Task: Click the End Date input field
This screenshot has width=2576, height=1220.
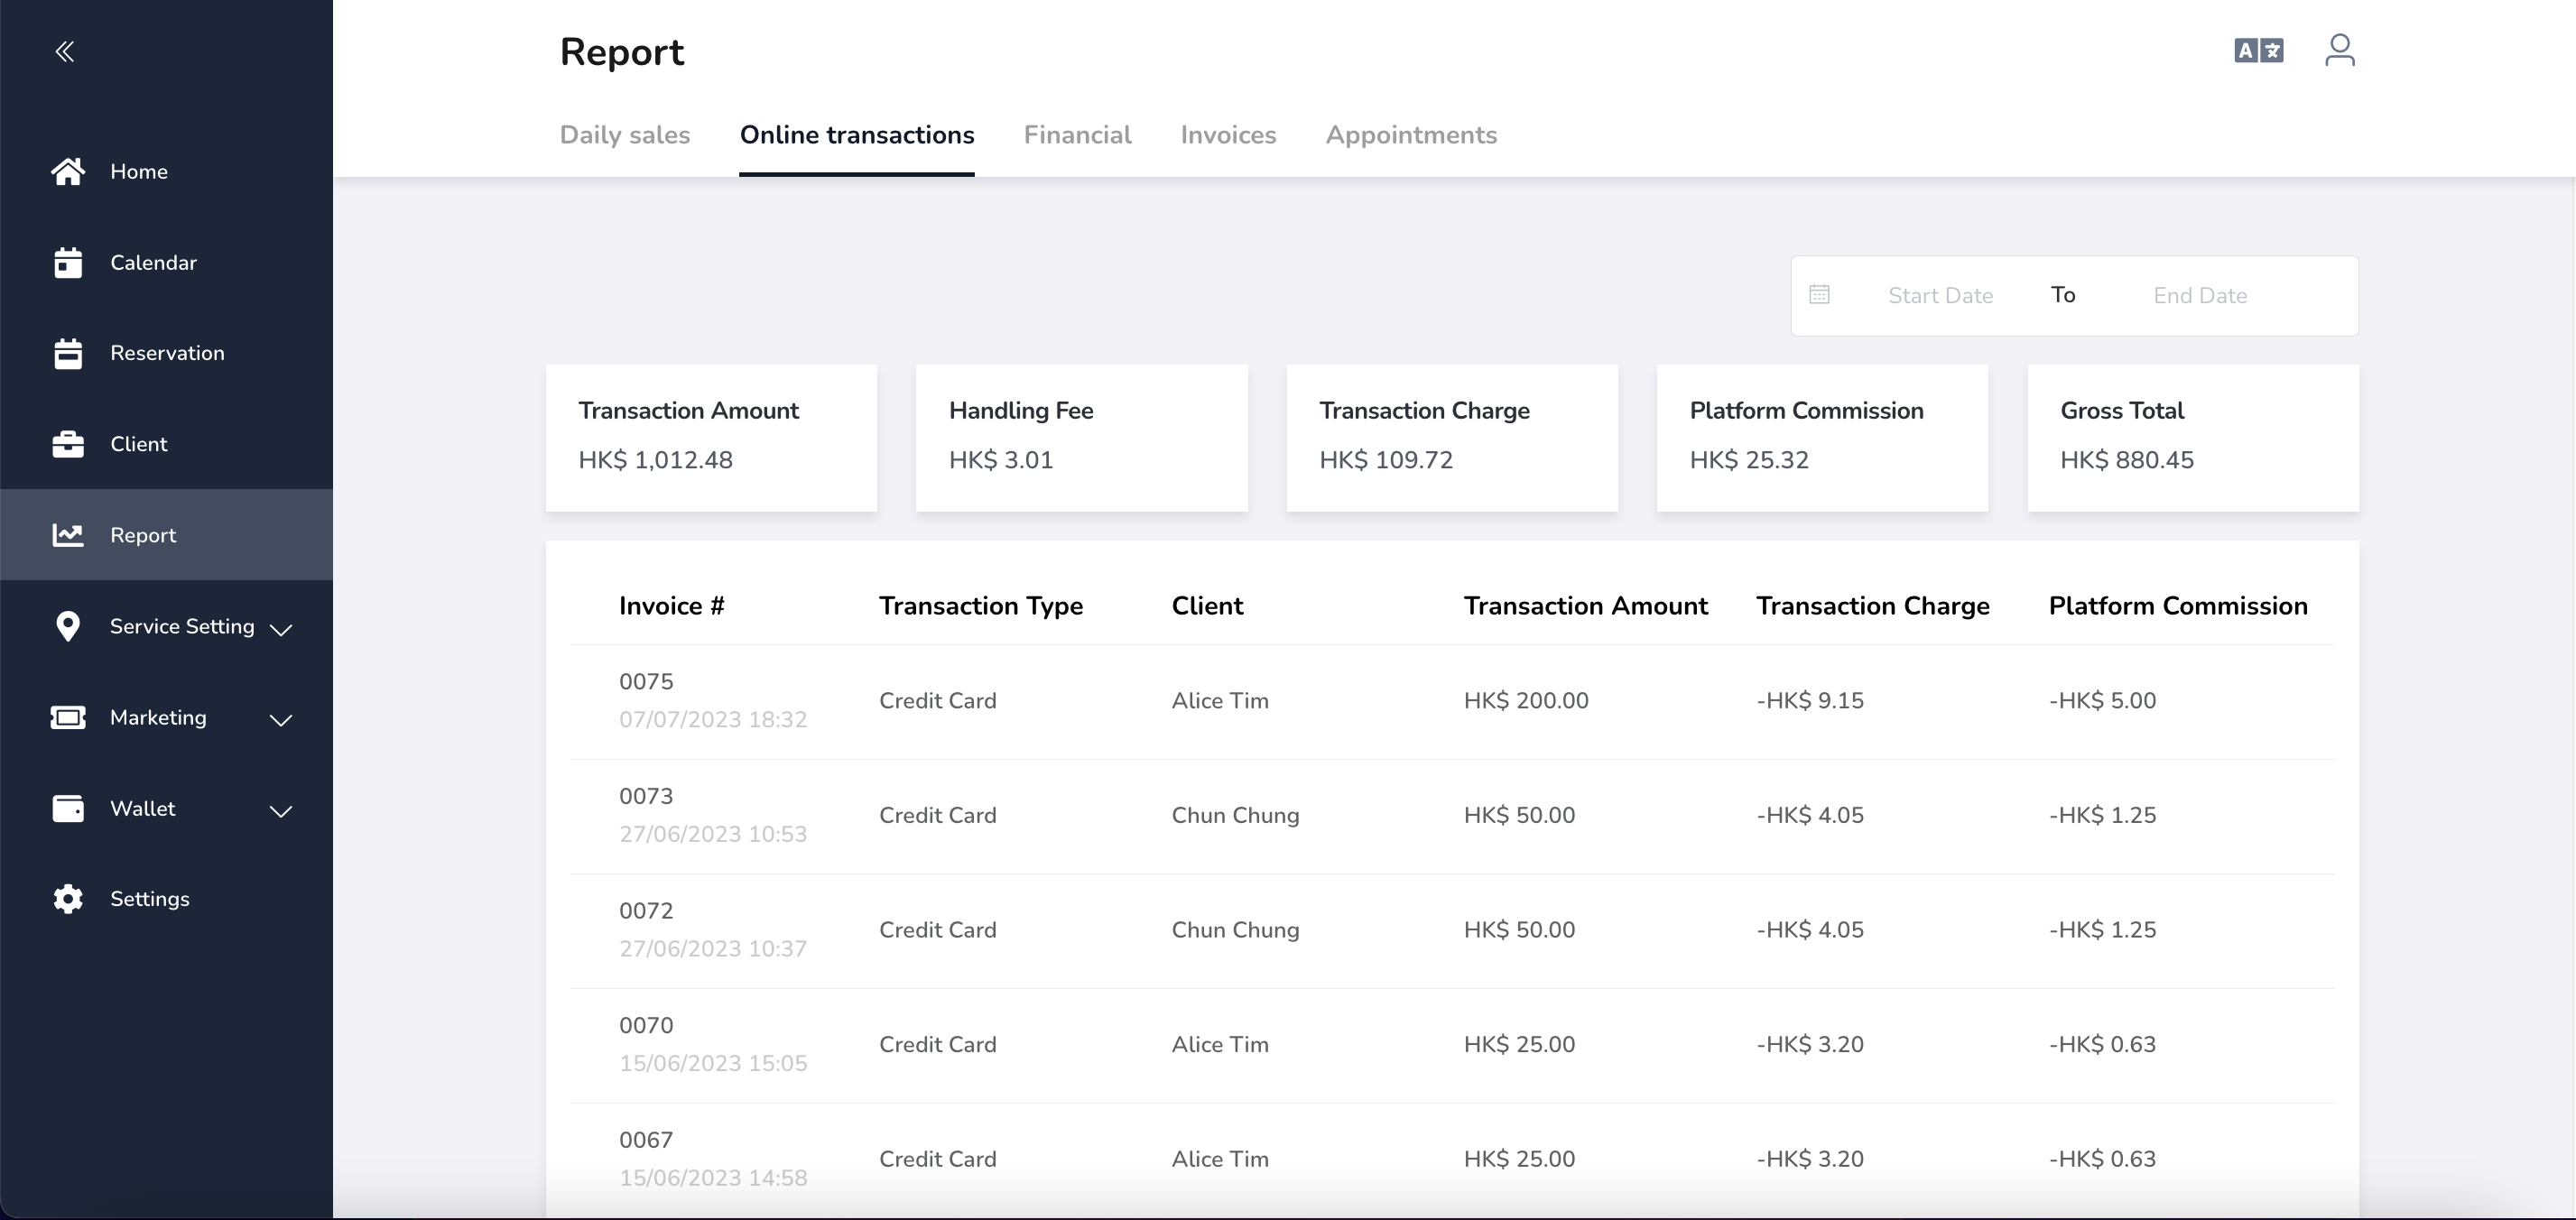Action: [2200, 296]
